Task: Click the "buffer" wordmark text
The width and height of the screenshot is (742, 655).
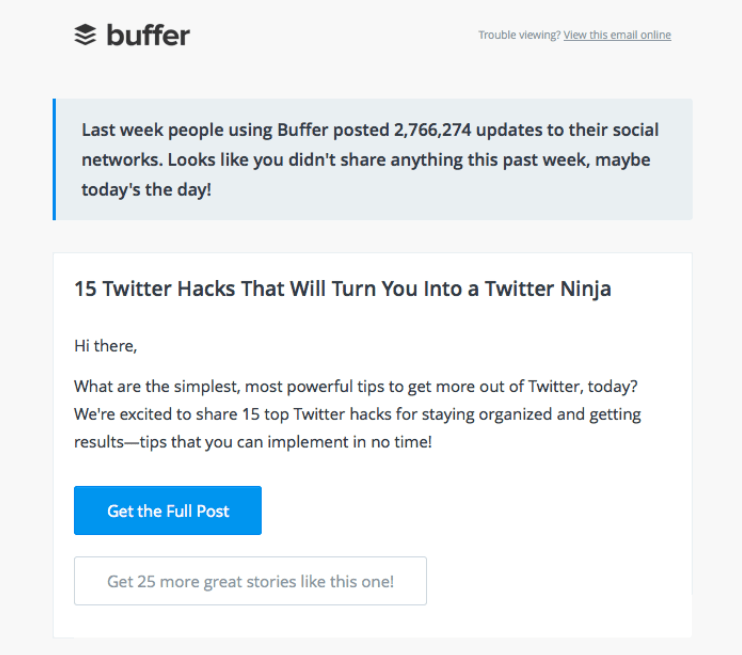Action: pyautogui.click(x=148, y=35)
